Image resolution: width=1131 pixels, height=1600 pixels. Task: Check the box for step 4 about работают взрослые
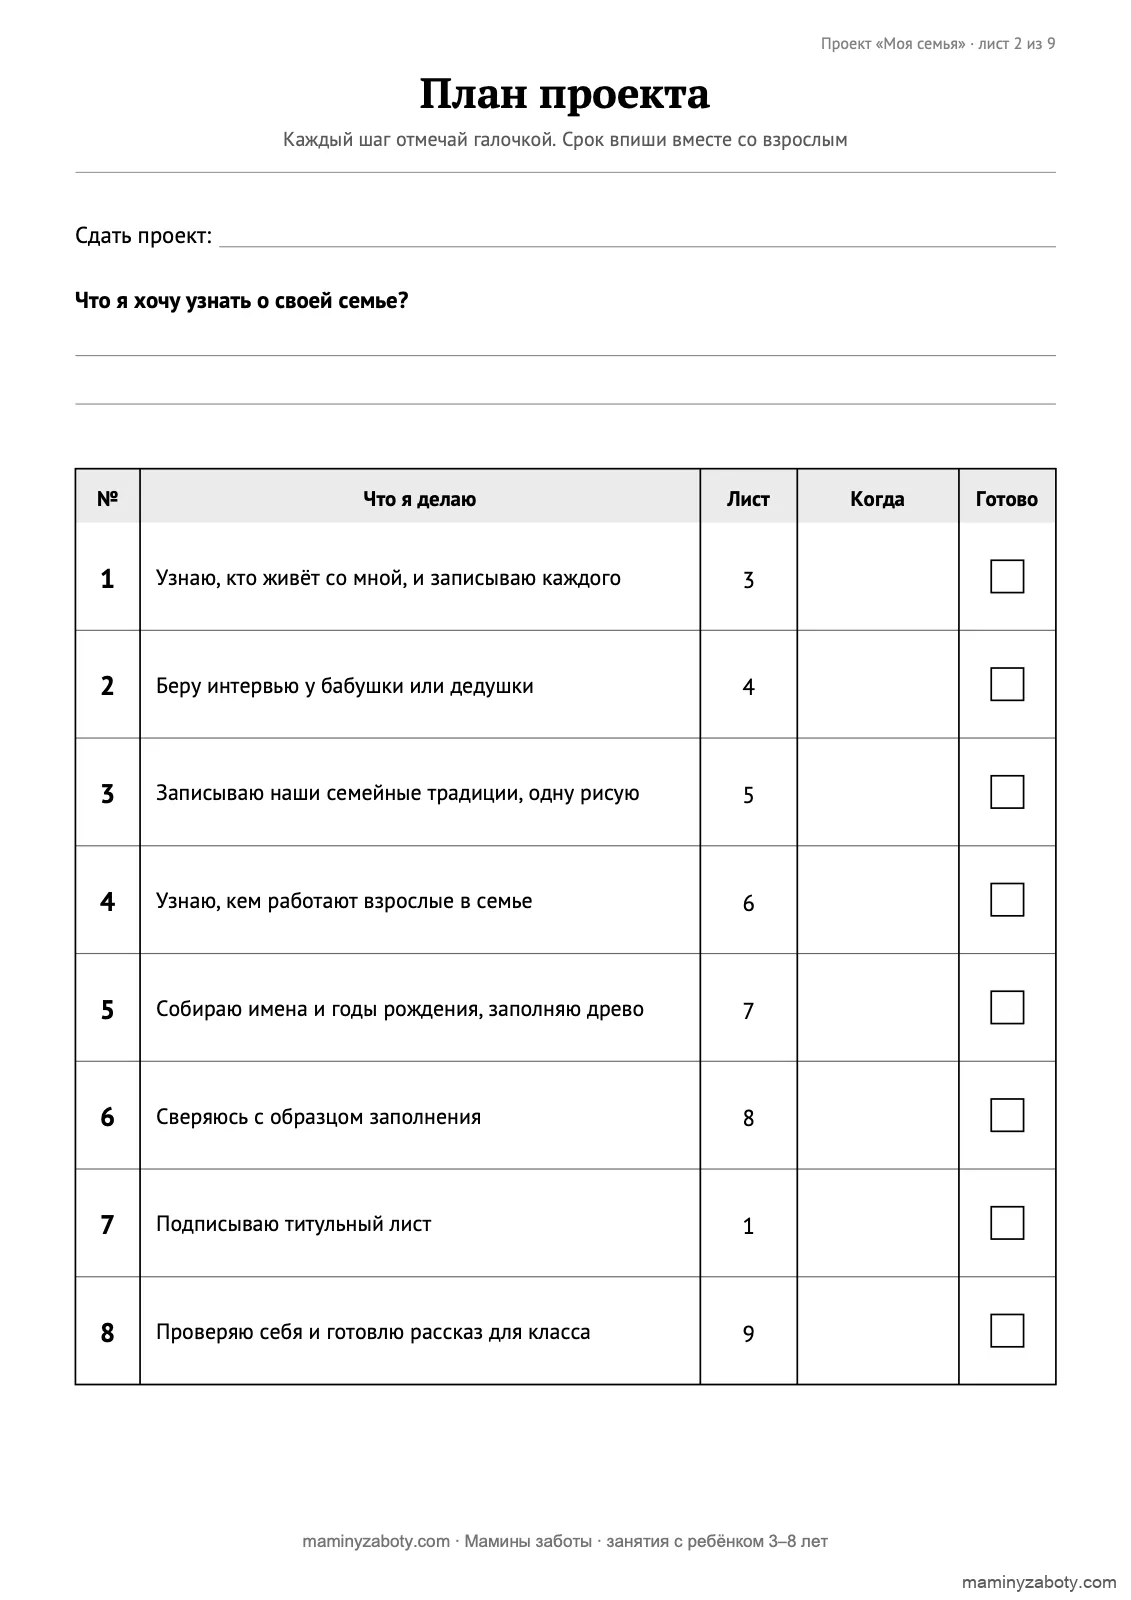coord(1007,900)
